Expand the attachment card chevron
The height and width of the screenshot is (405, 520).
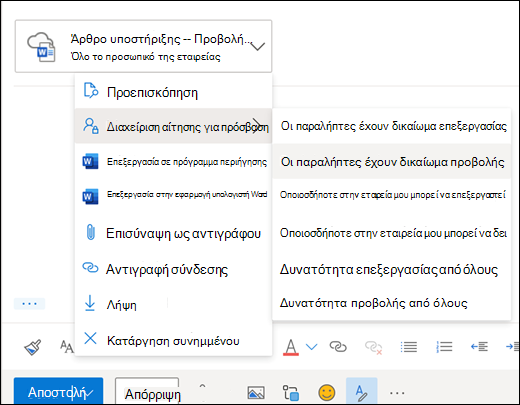tap(258, 46)
